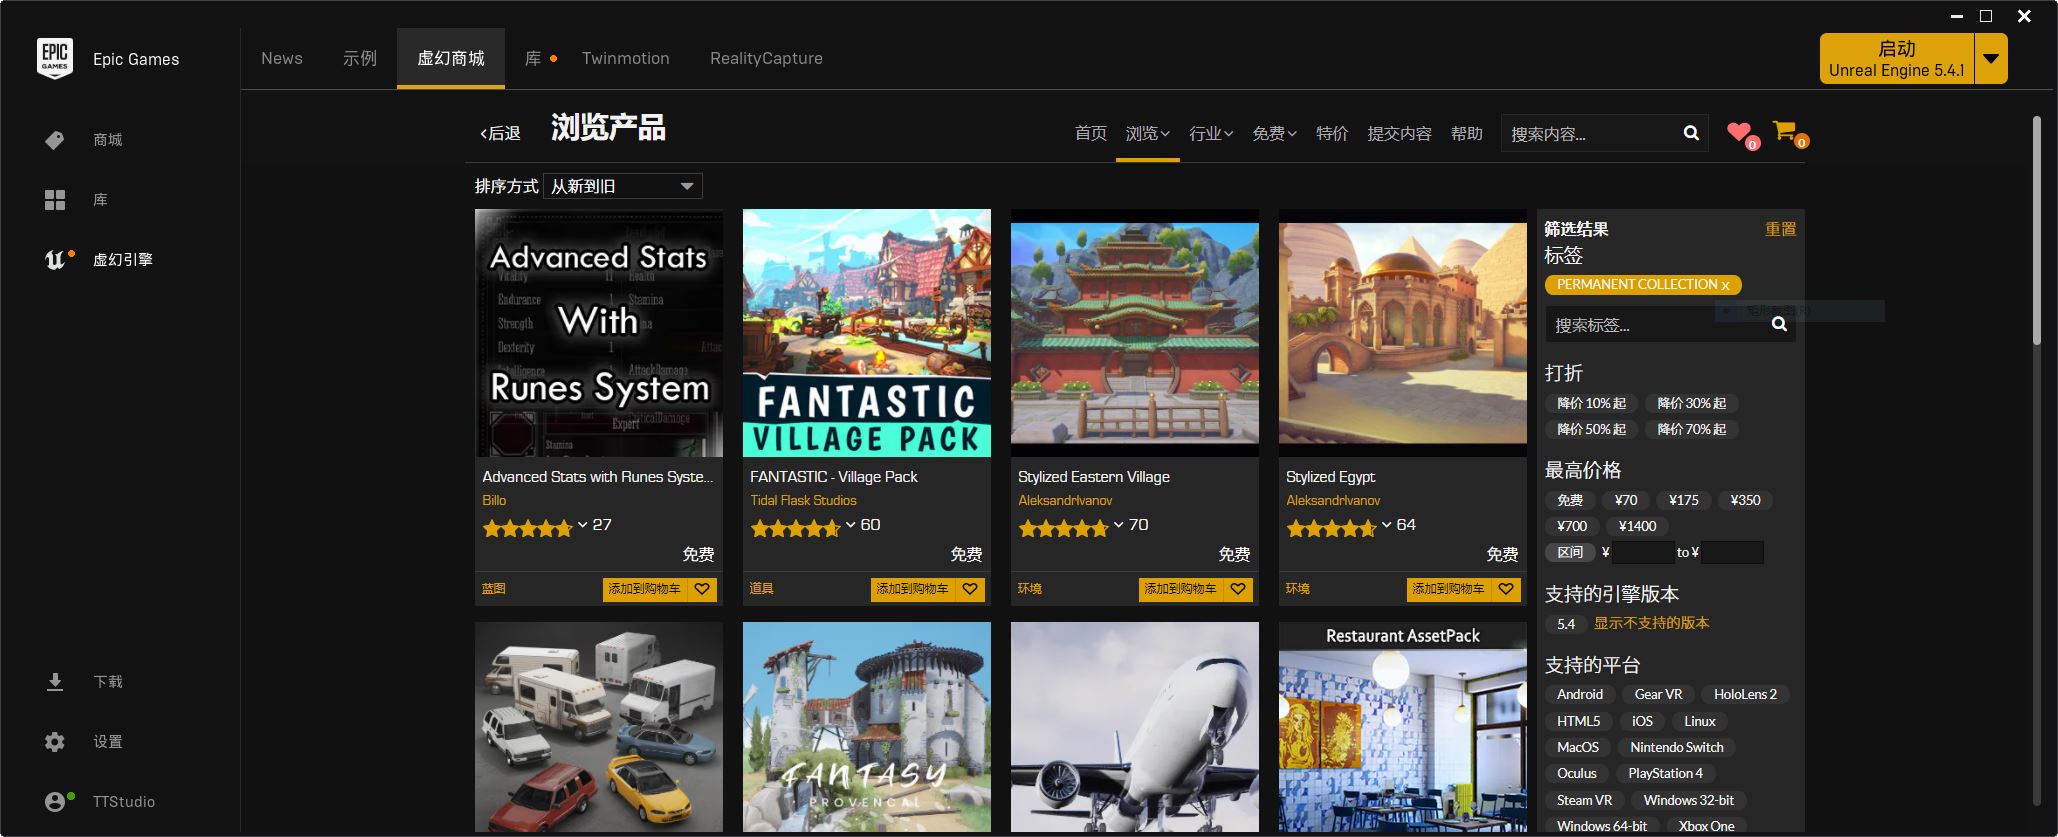Open the 设置 settings gear icon
The width and height of the screenshot is (2058, 837).
55,742
